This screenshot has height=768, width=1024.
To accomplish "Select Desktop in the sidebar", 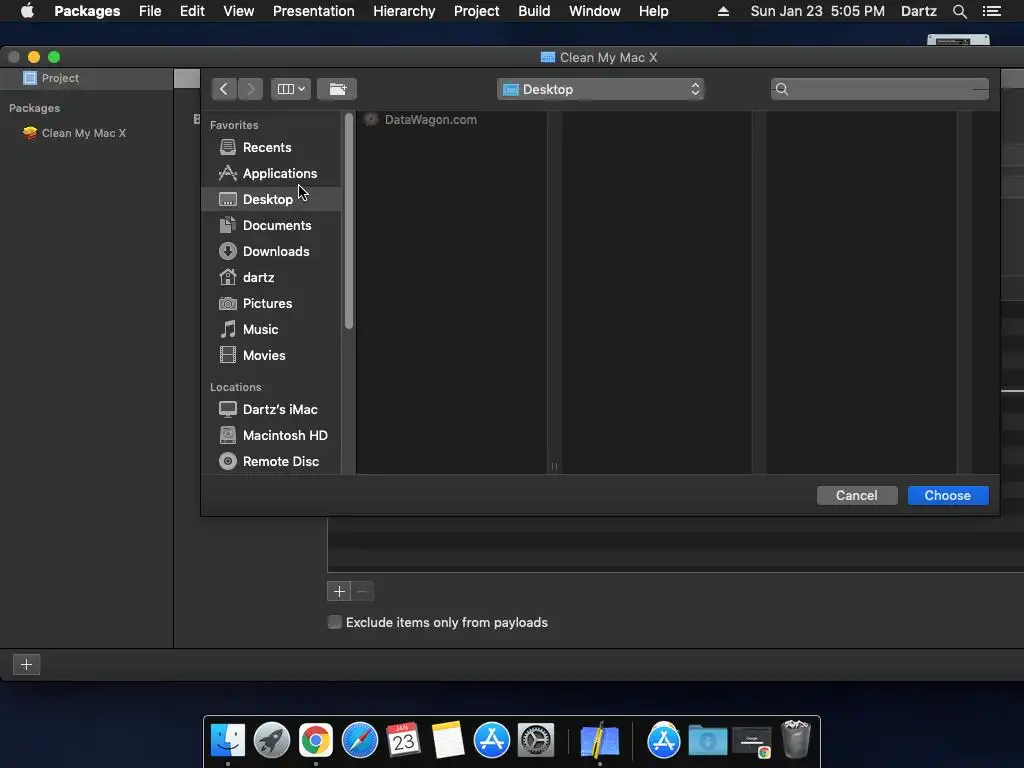I will (x=270, y=199).
